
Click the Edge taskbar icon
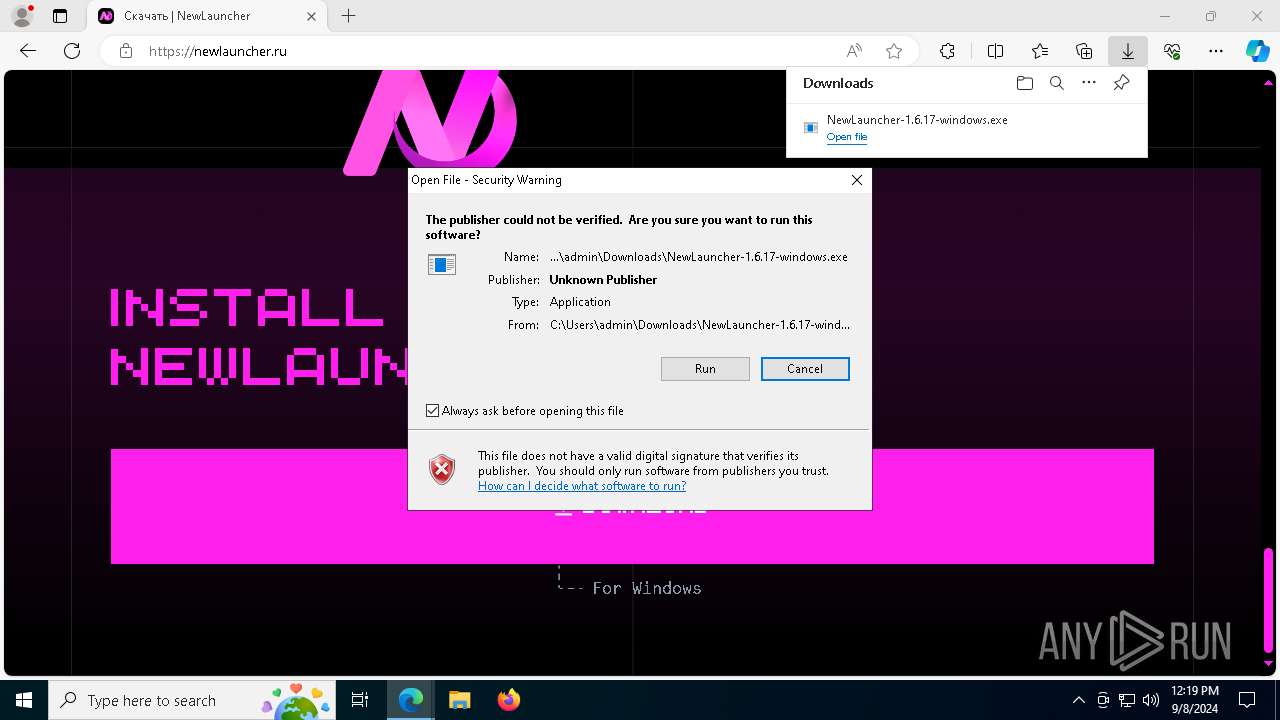[411, 700]
